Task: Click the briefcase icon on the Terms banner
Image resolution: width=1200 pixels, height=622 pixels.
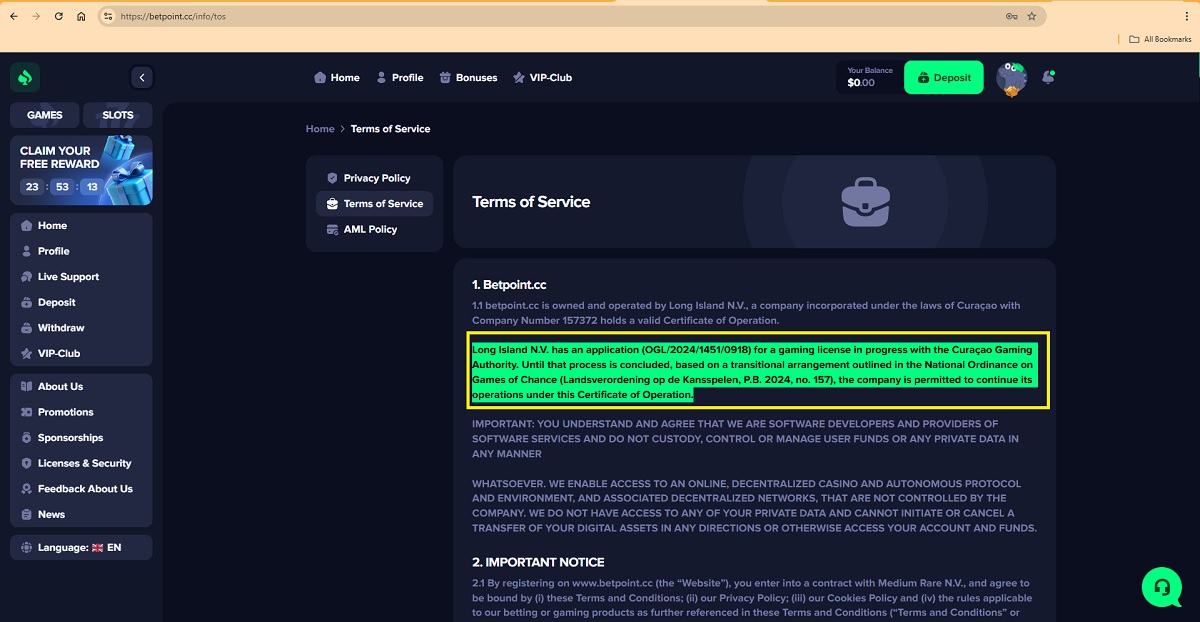Action: (x=866, y=203)
